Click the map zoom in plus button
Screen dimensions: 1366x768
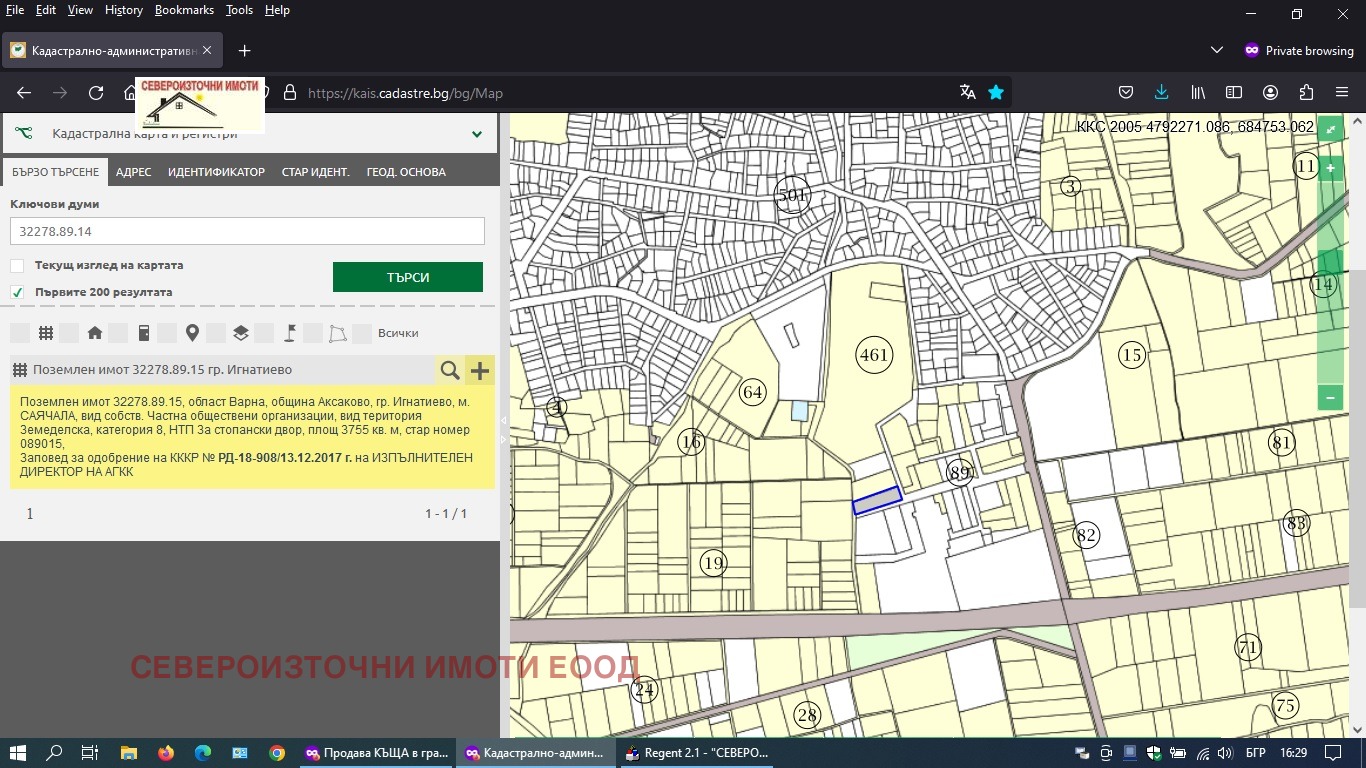click(x=1330, y=169)
